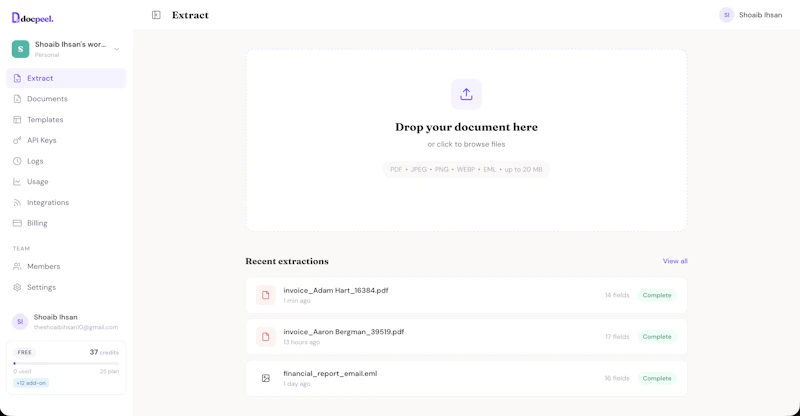Go to Billing page
The width and height of the screenshot is (800, 416).
coord(66,223)
